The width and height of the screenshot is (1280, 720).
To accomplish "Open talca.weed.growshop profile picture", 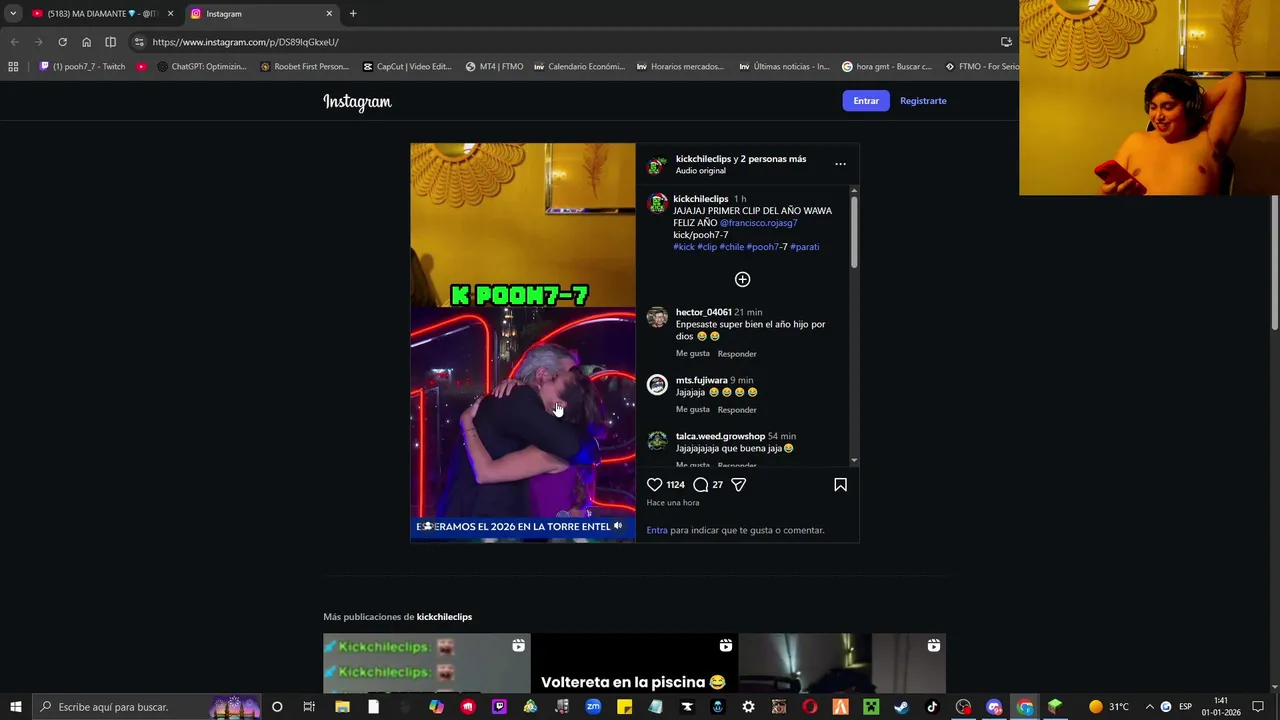I will coord(657,441).
